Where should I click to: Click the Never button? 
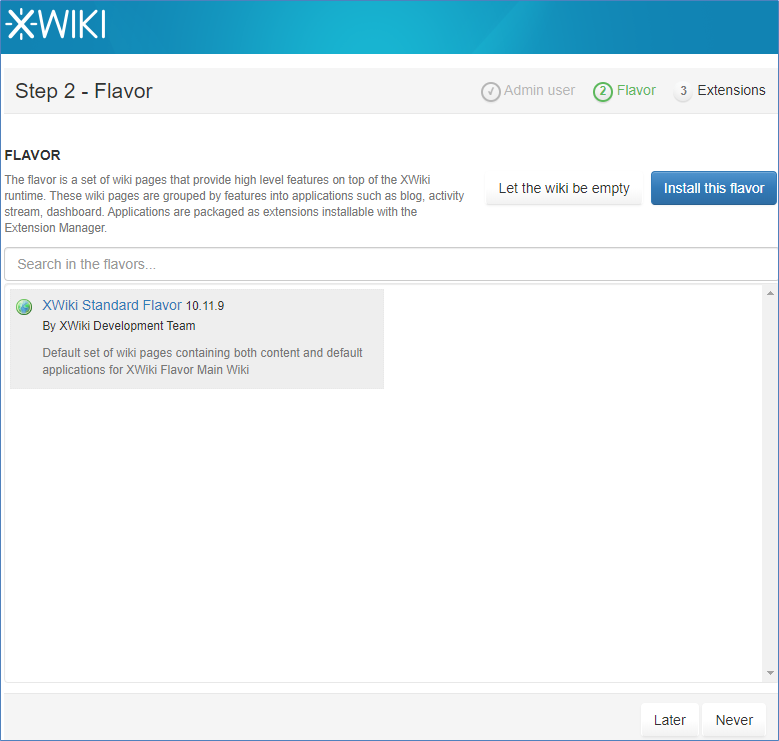(x=734, y=720)
